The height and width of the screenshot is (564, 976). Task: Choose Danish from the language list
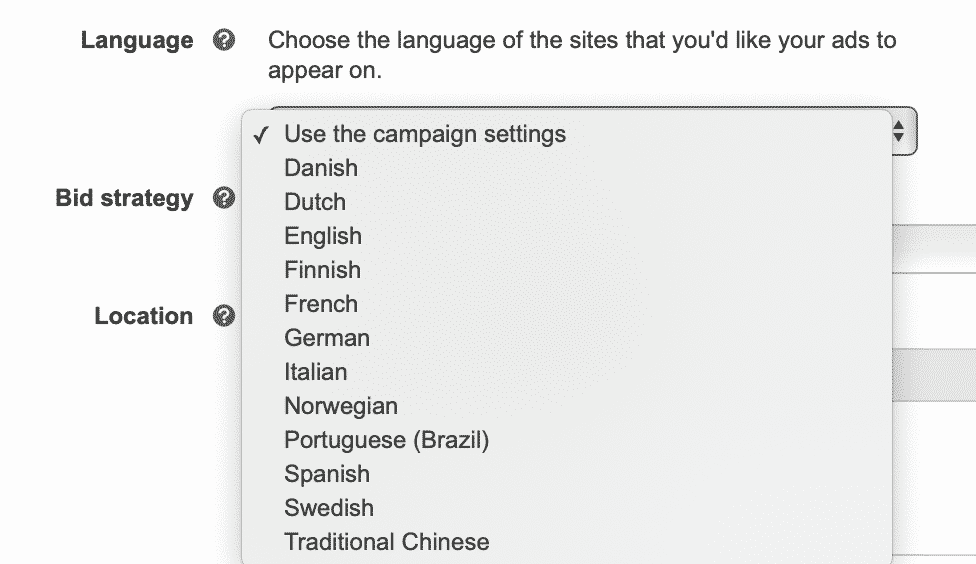click(567, 168)
